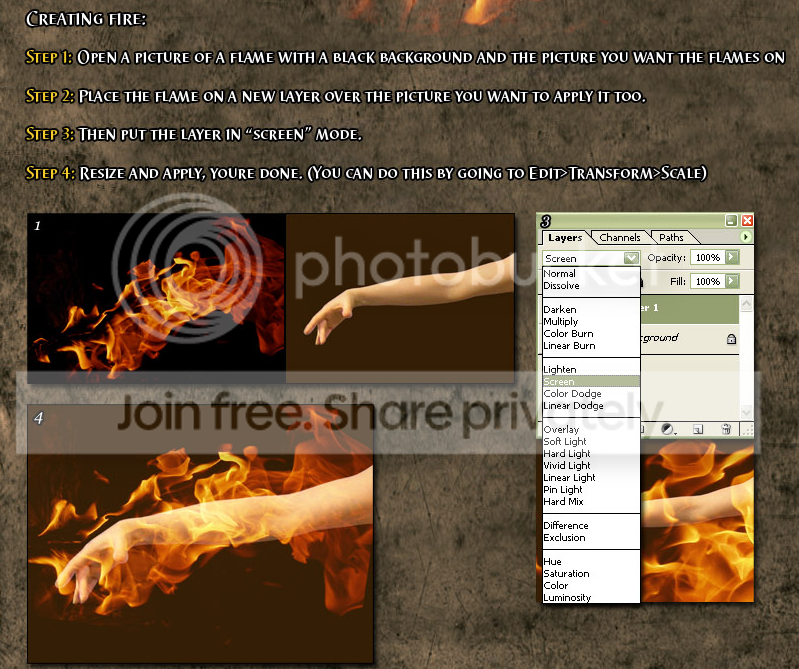The image size is (799, 669).
Task: Choose Multiply from blend mode list
Action: click(x=561, y=322)
